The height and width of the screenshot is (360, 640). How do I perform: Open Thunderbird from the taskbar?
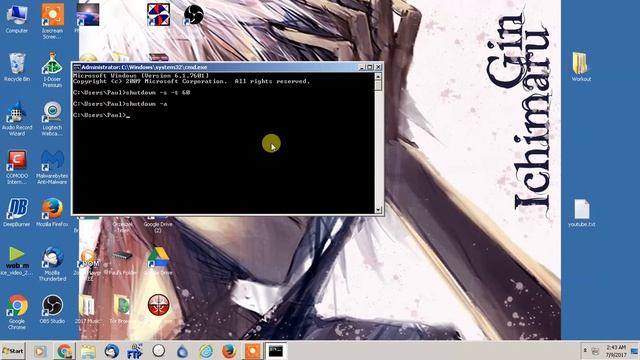pos(111,351)
